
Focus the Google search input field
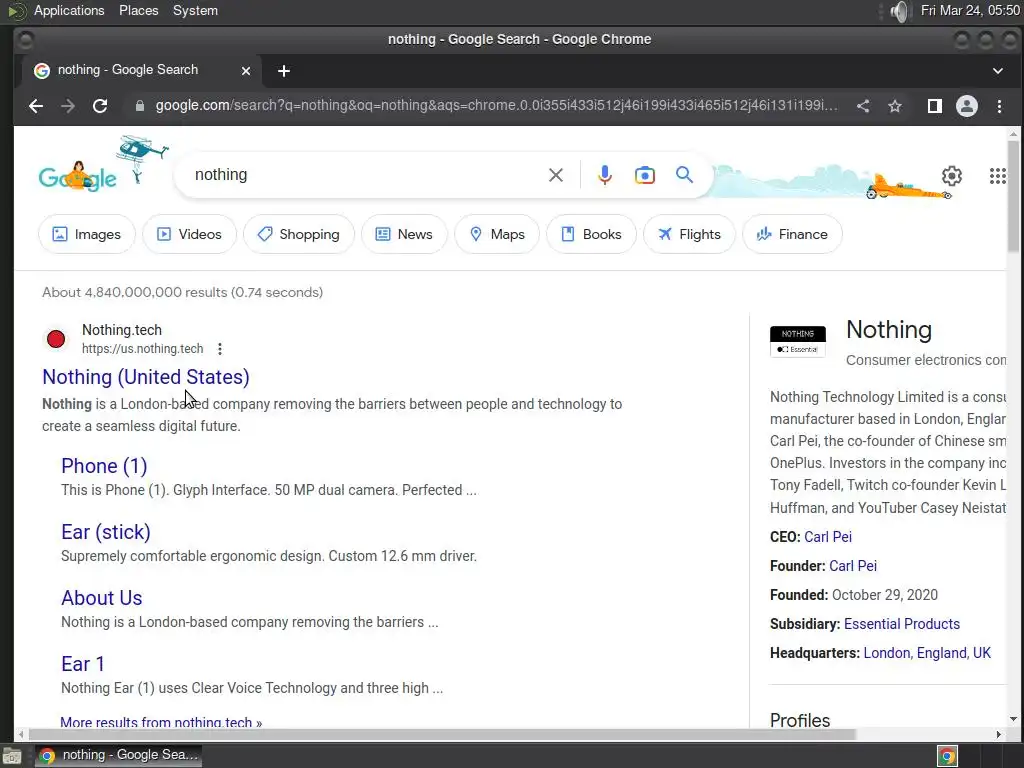point(366,175)
